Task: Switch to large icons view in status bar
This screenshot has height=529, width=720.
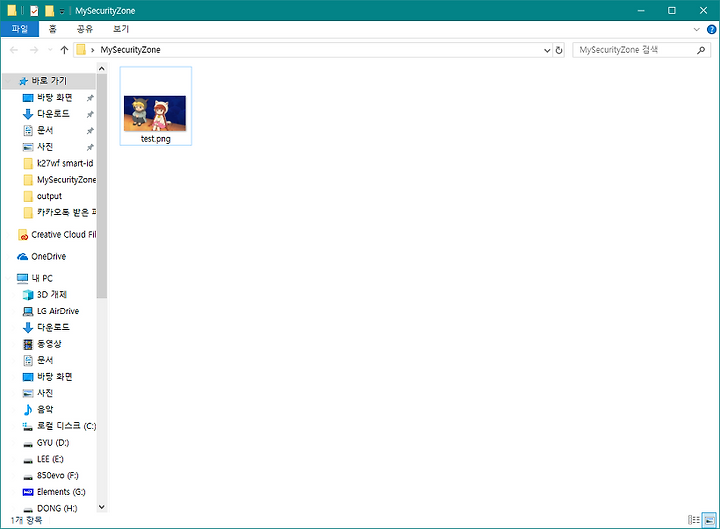Action: (709, 520)
